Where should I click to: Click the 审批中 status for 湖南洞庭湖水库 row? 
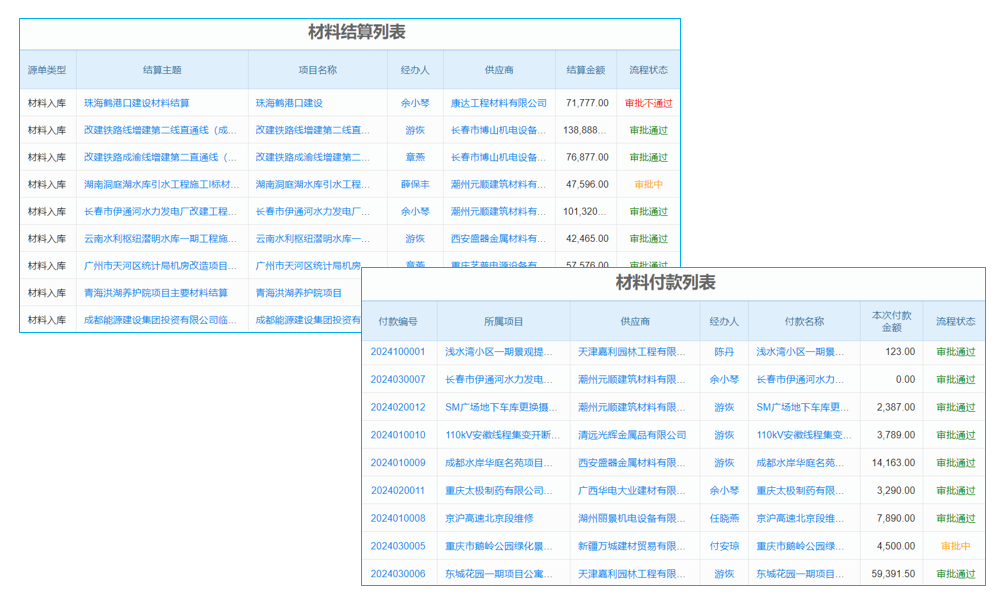click(647, 184)
